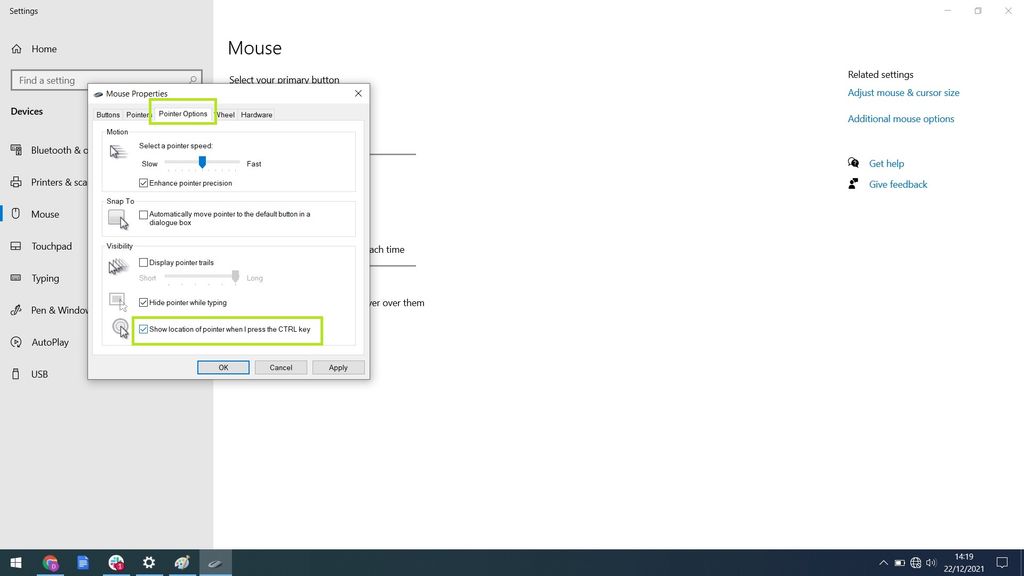Open the Wheel tab in Mouse Properties

(225, 114)
